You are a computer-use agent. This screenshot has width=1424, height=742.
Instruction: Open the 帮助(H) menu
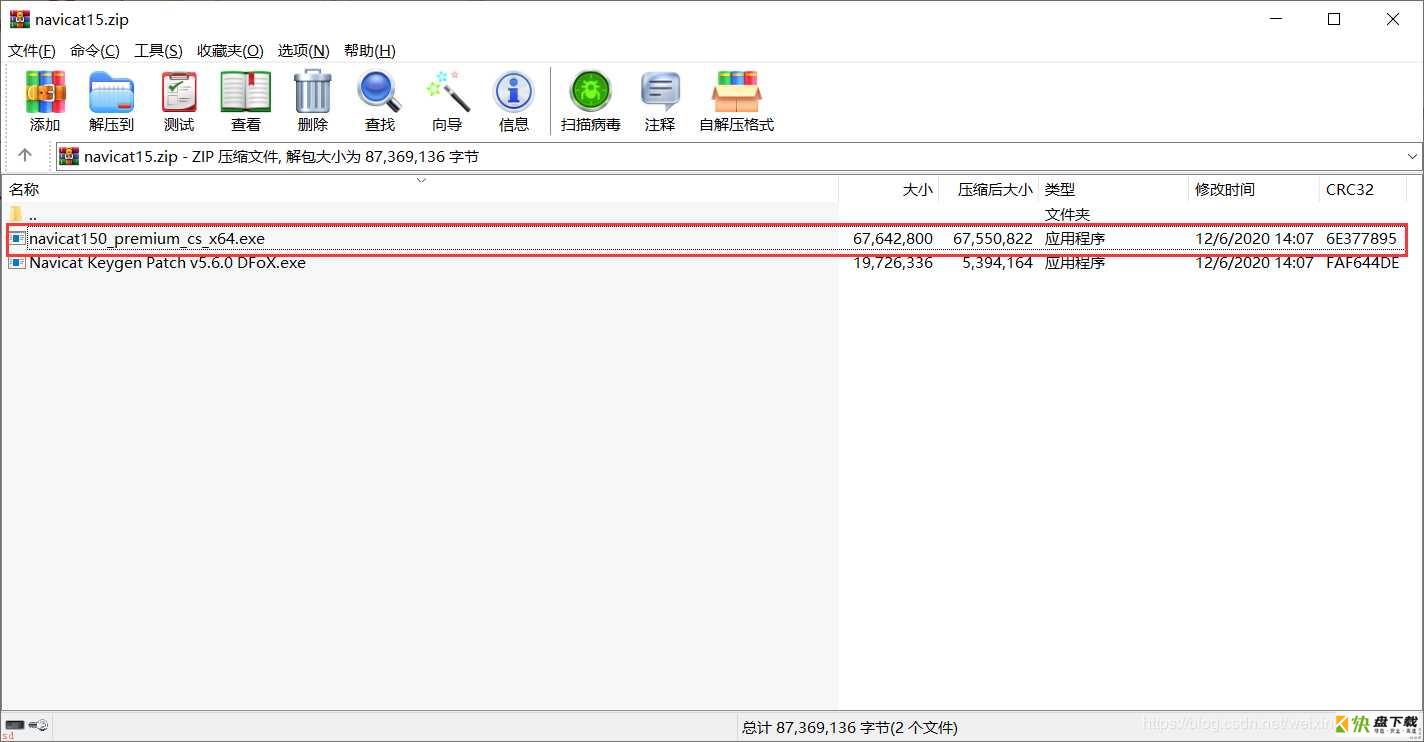pyautogui.click(x=369, y=51)
